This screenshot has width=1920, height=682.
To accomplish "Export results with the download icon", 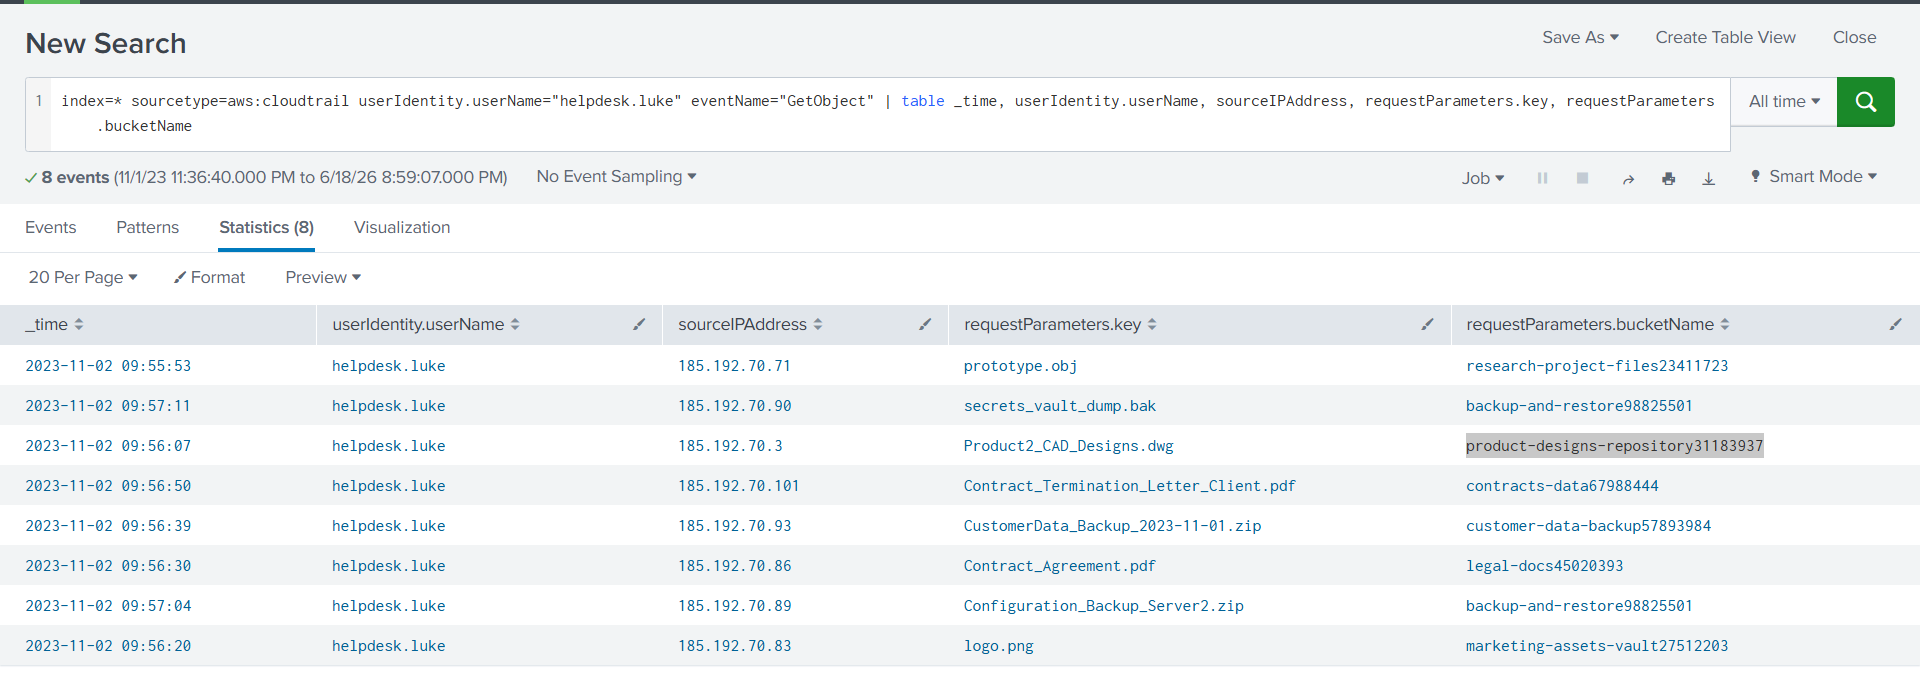I will 1708,179.
